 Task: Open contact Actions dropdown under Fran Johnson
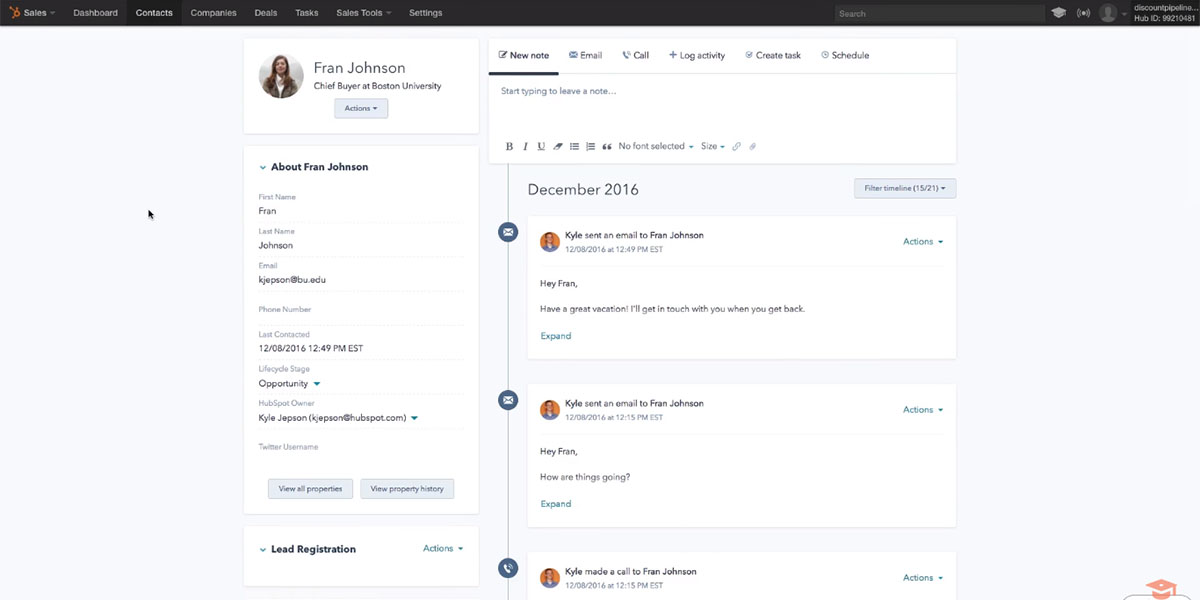point(361,108)
